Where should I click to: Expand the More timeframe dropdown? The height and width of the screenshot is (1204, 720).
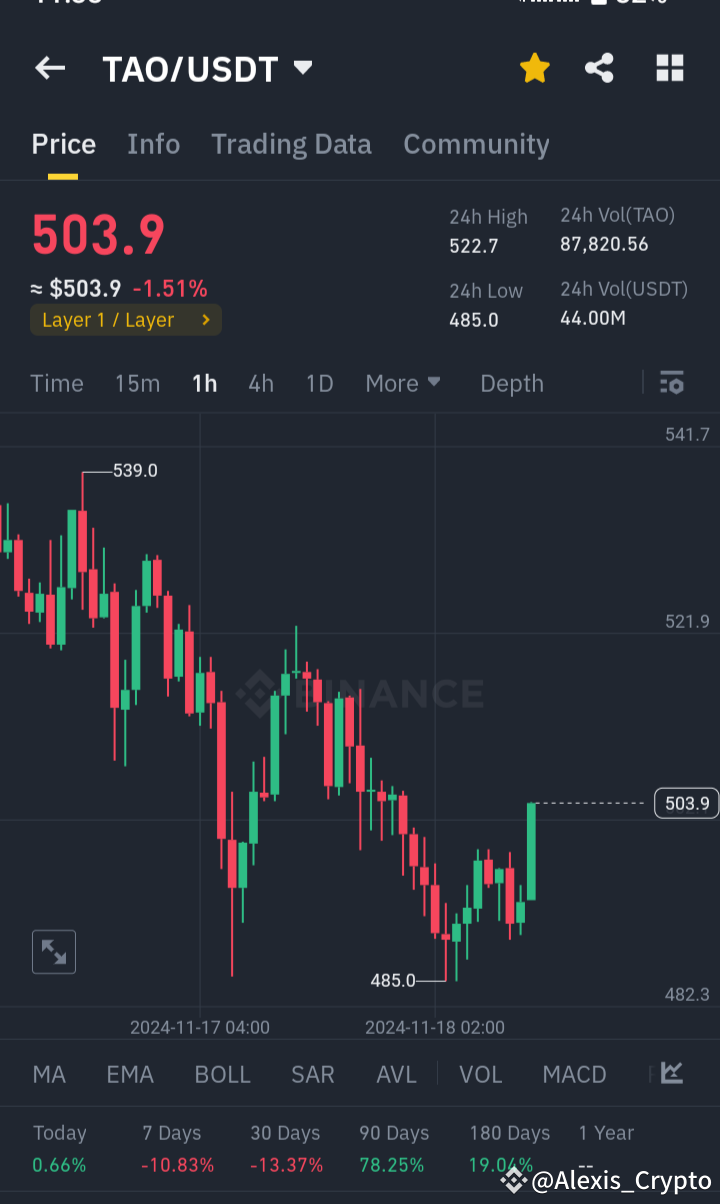tap(403, 383)
